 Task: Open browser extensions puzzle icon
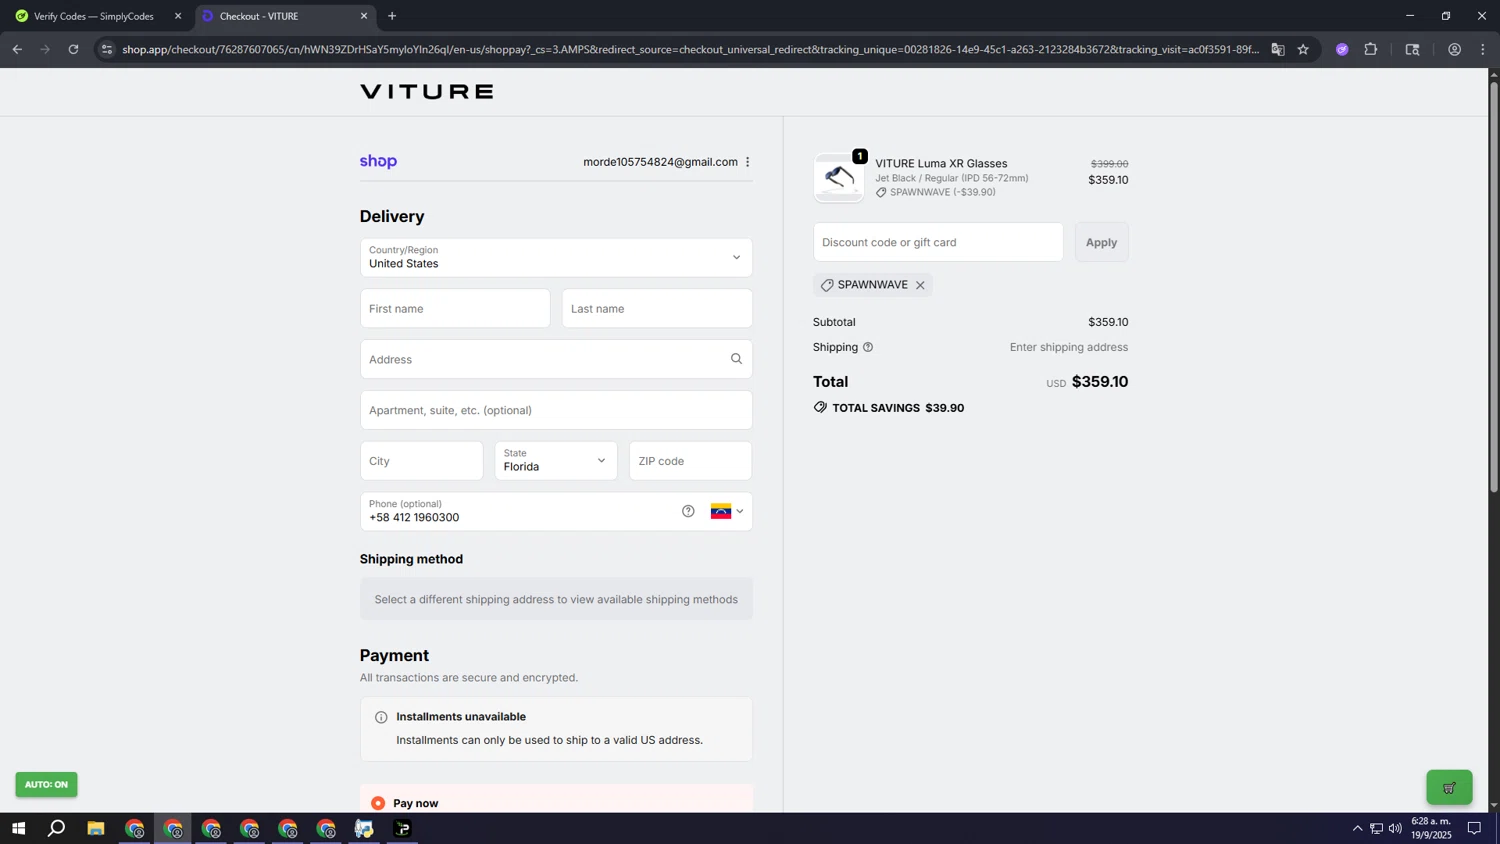coord(1371,49)
